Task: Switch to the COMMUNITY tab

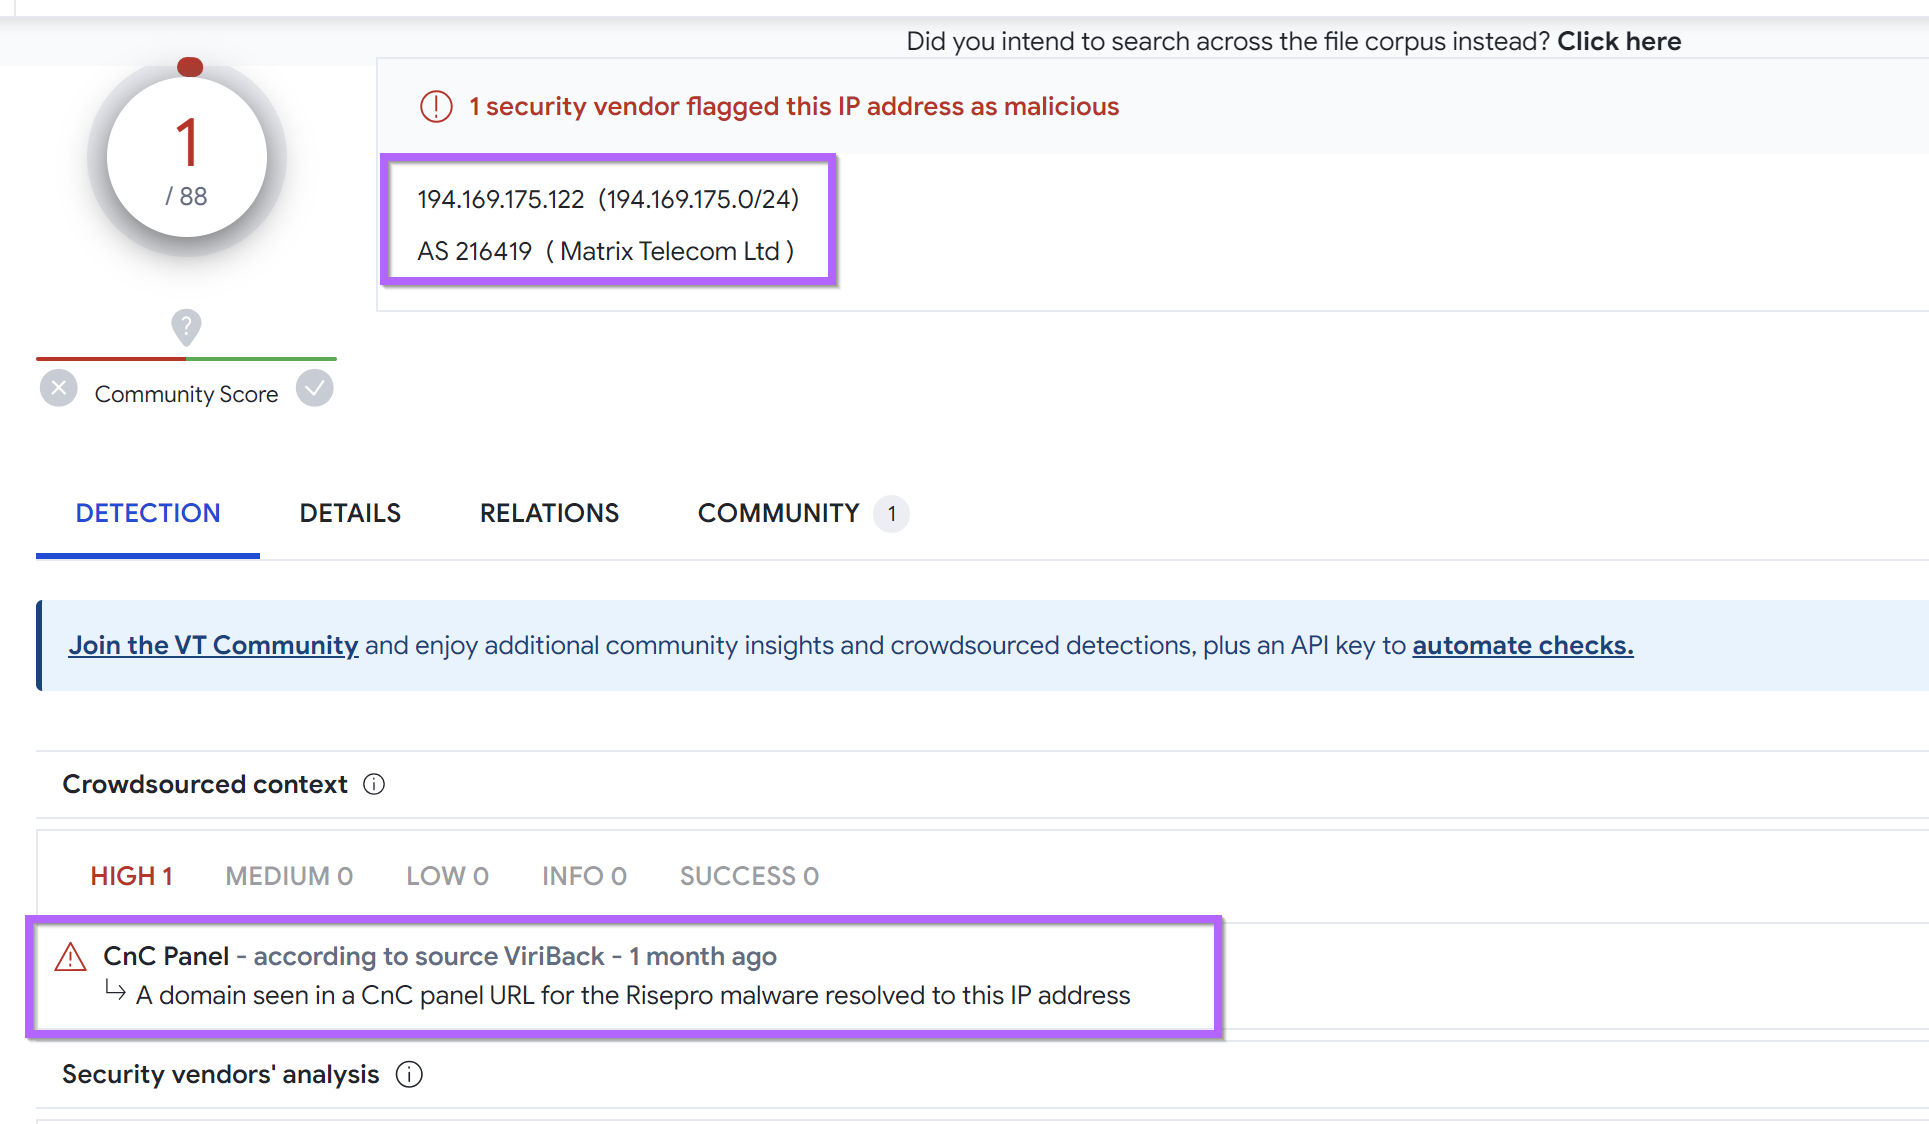Action: pos(779,513)
